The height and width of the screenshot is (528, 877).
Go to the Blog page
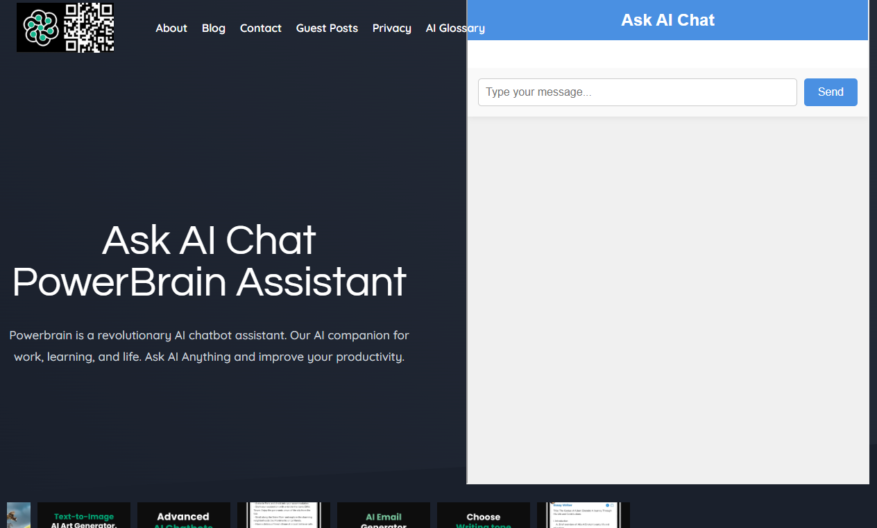click(x=214, y=28)
